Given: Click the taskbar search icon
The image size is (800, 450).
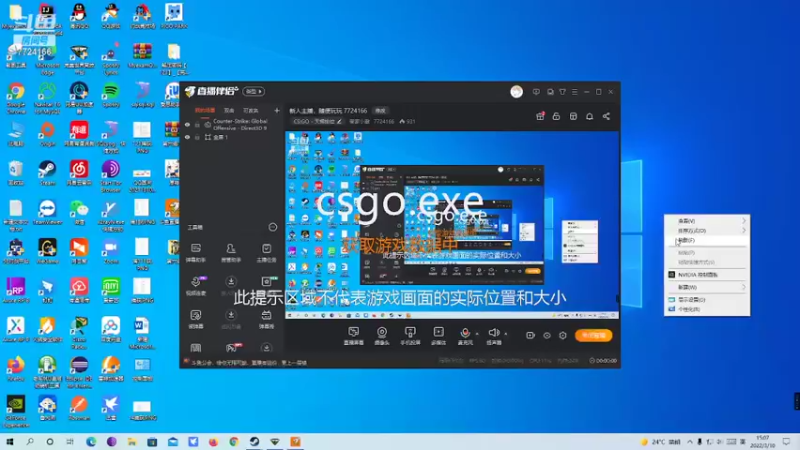Looking at the screenshot, I should click(30, 441).
